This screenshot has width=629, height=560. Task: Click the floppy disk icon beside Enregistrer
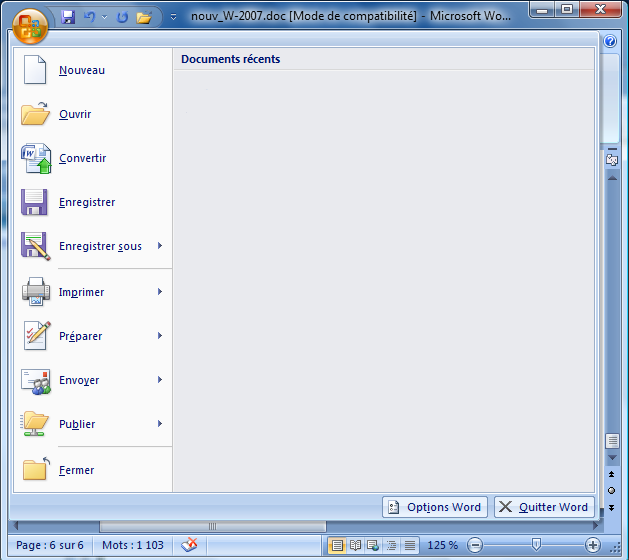coord(34,202)
